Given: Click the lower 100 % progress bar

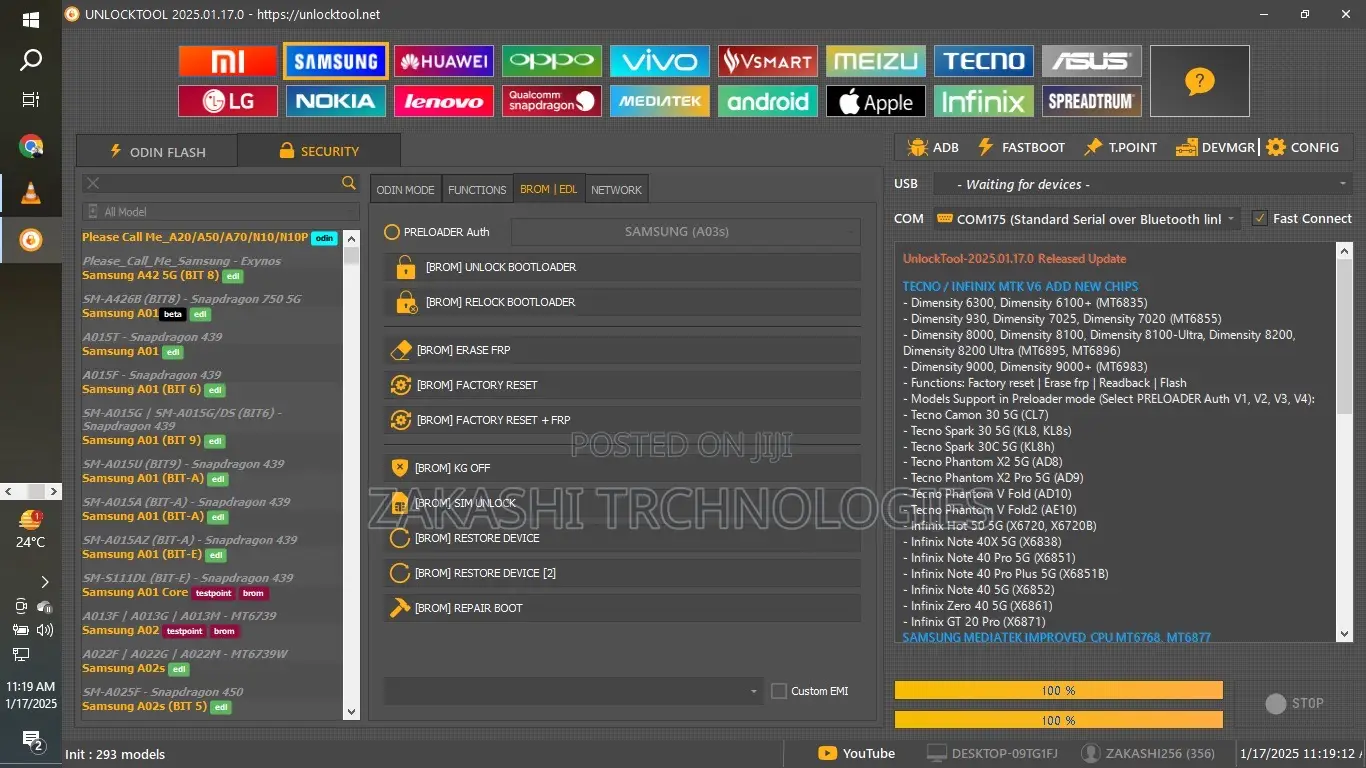Looking at the screenshot, I should click(1058, 720).
